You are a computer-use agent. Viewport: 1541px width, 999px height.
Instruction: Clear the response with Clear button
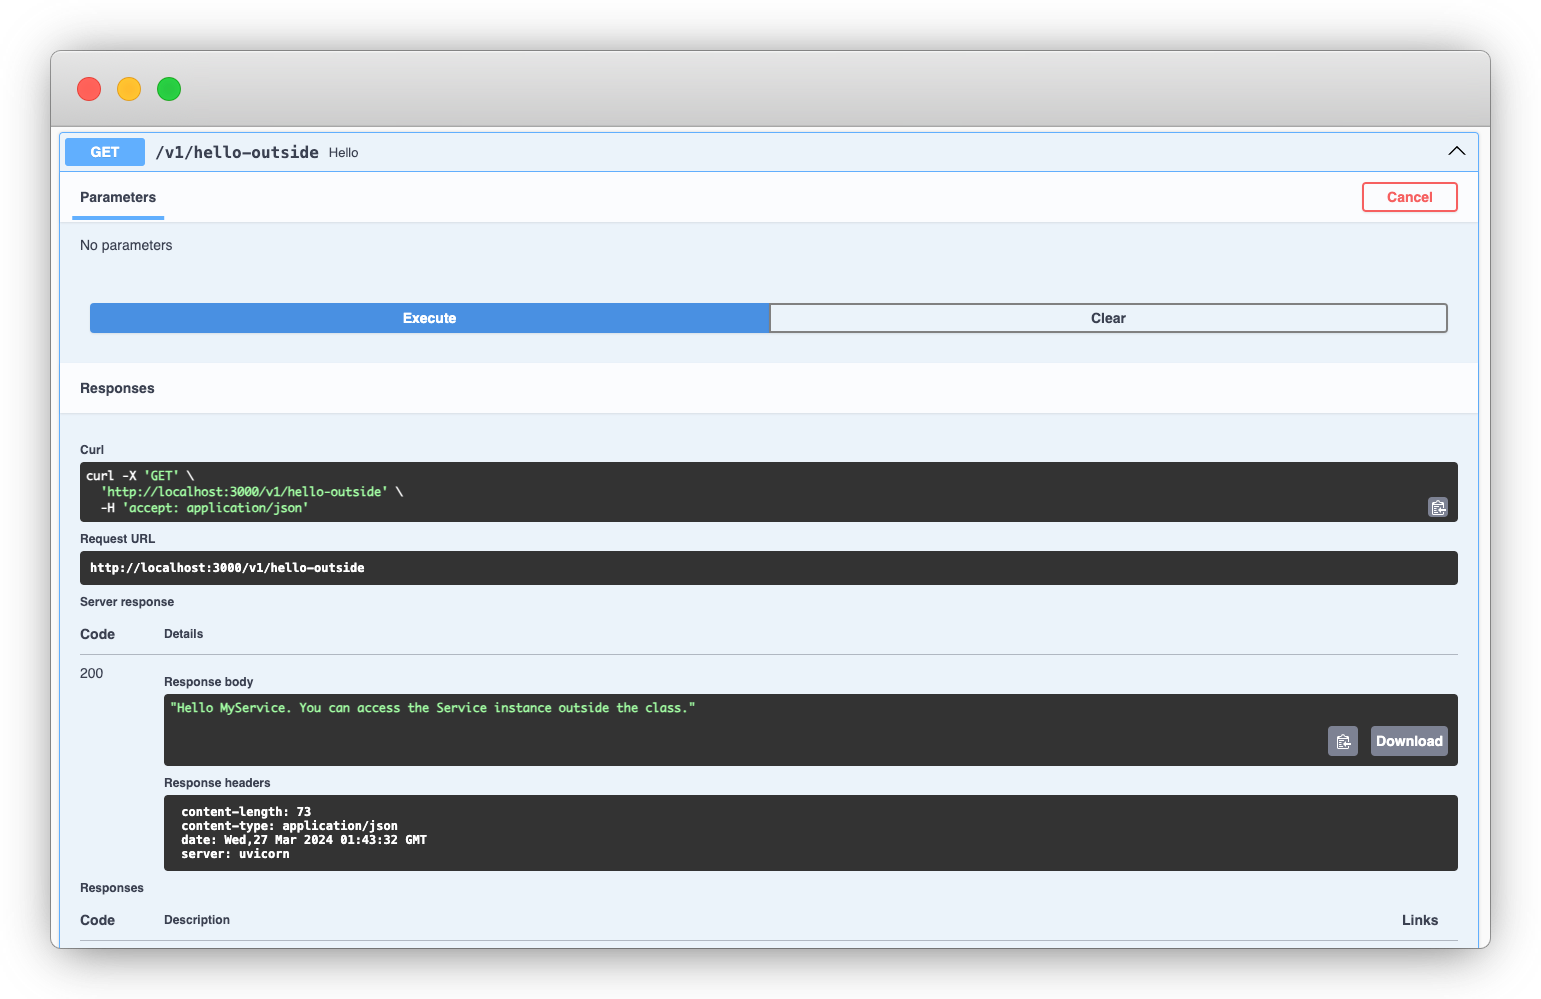pyautogui.click(x=1108, y=318)
